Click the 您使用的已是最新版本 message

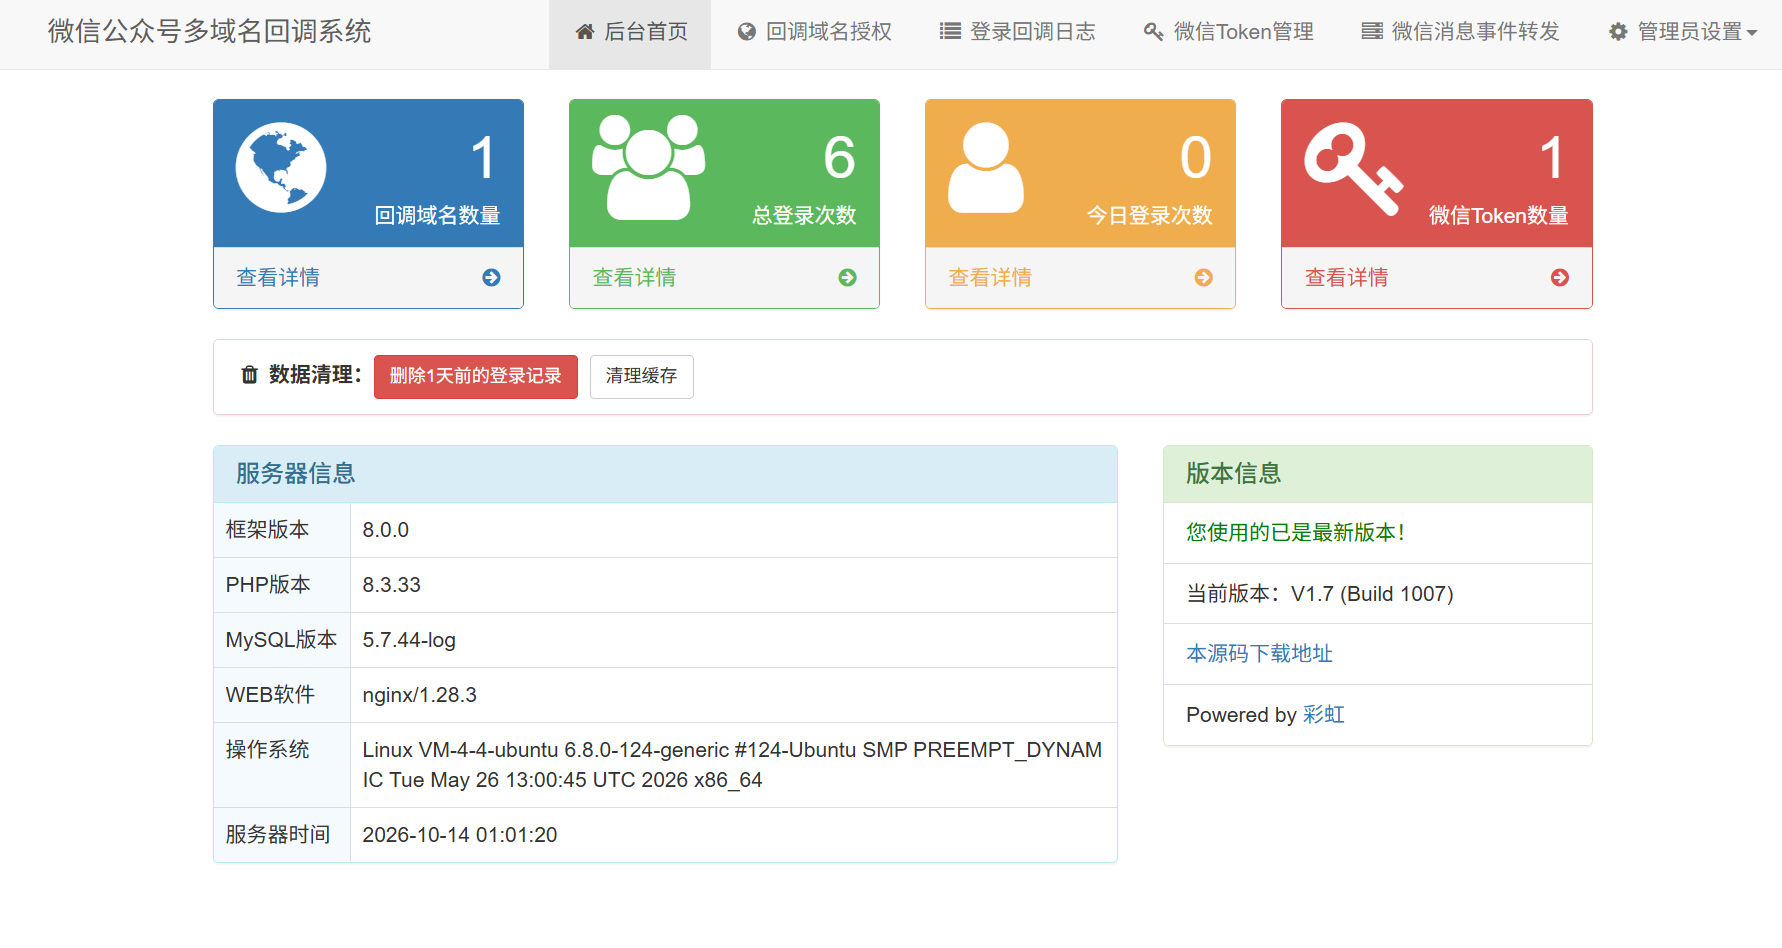tap(1296, 533)
